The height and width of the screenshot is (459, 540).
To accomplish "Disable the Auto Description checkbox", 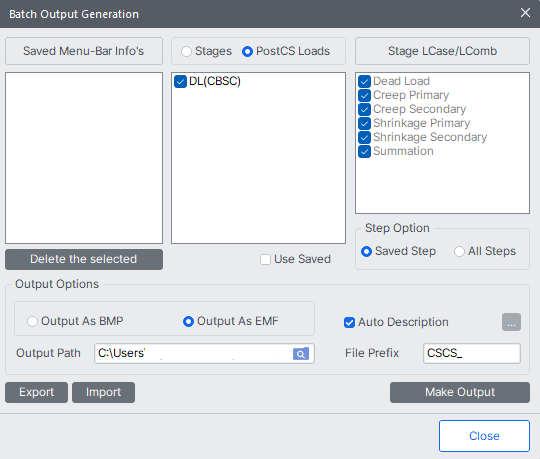I will [x=349, y=322].
